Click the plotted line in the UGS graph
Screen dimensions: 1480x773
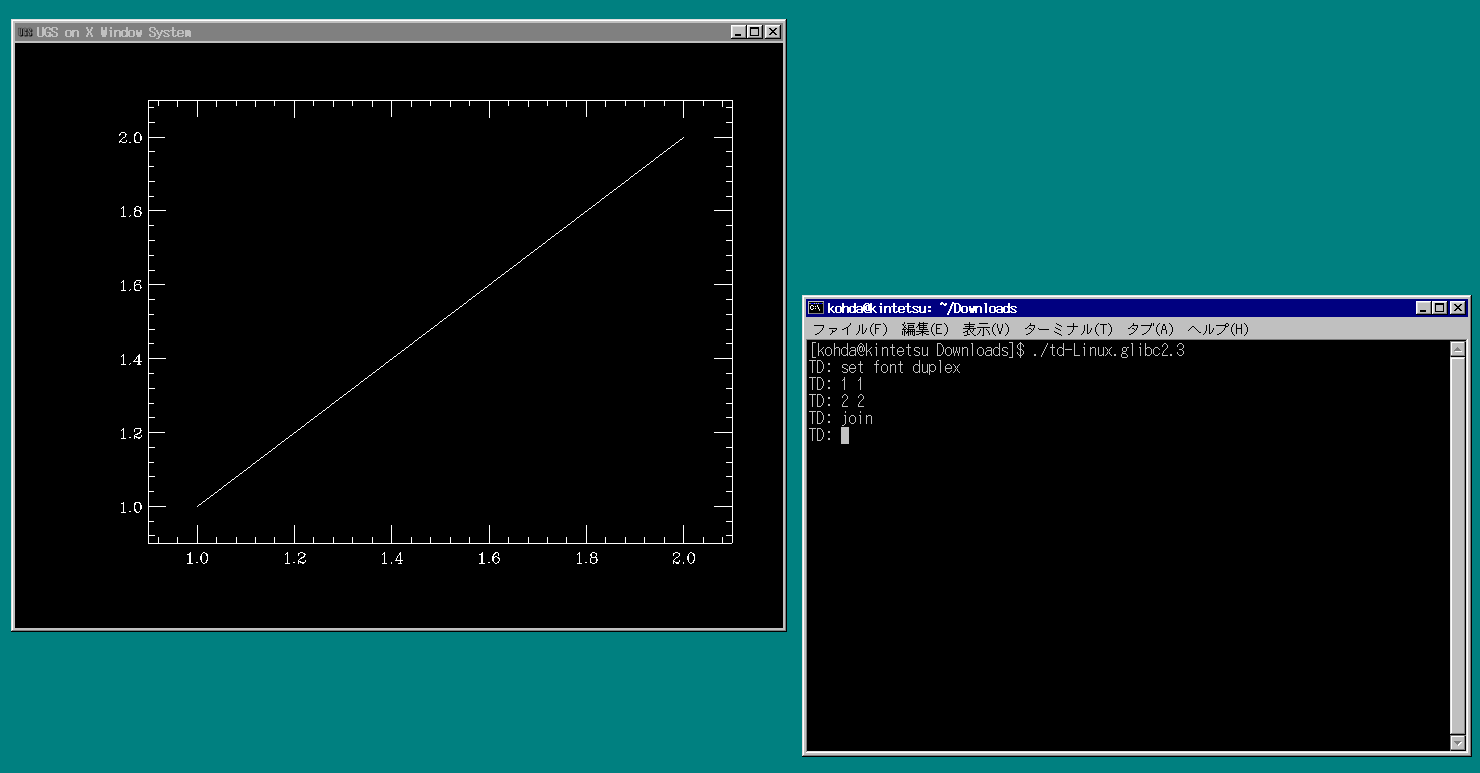[x=440, y=322]
